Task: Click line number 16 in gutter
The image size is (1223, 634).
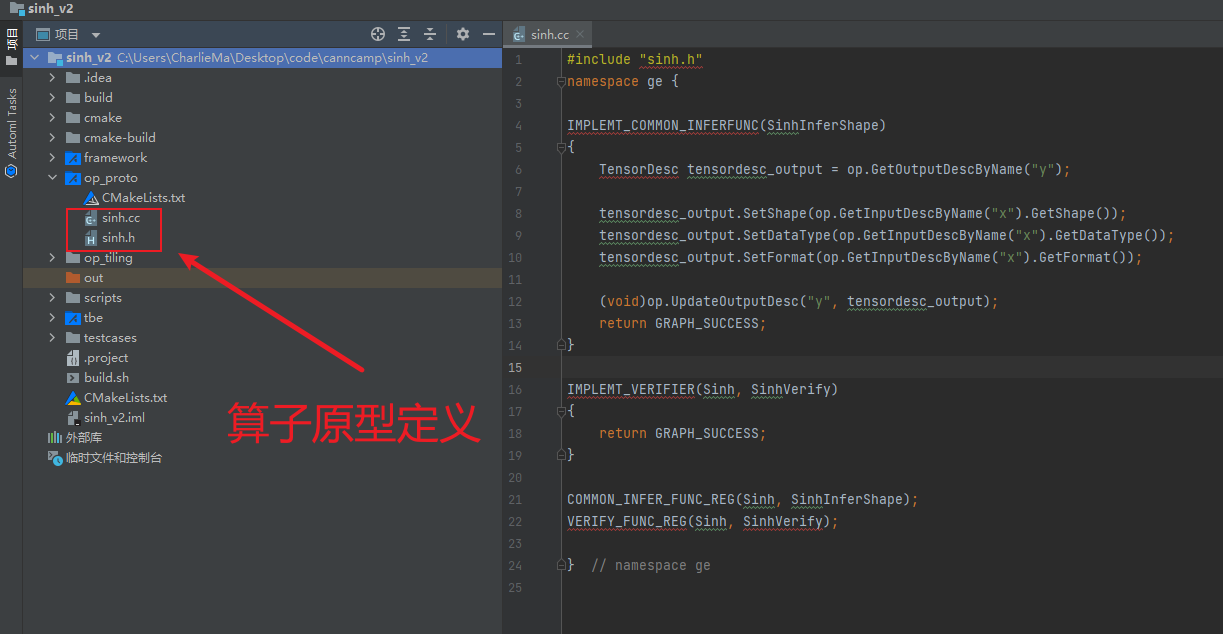Action: 515,389
